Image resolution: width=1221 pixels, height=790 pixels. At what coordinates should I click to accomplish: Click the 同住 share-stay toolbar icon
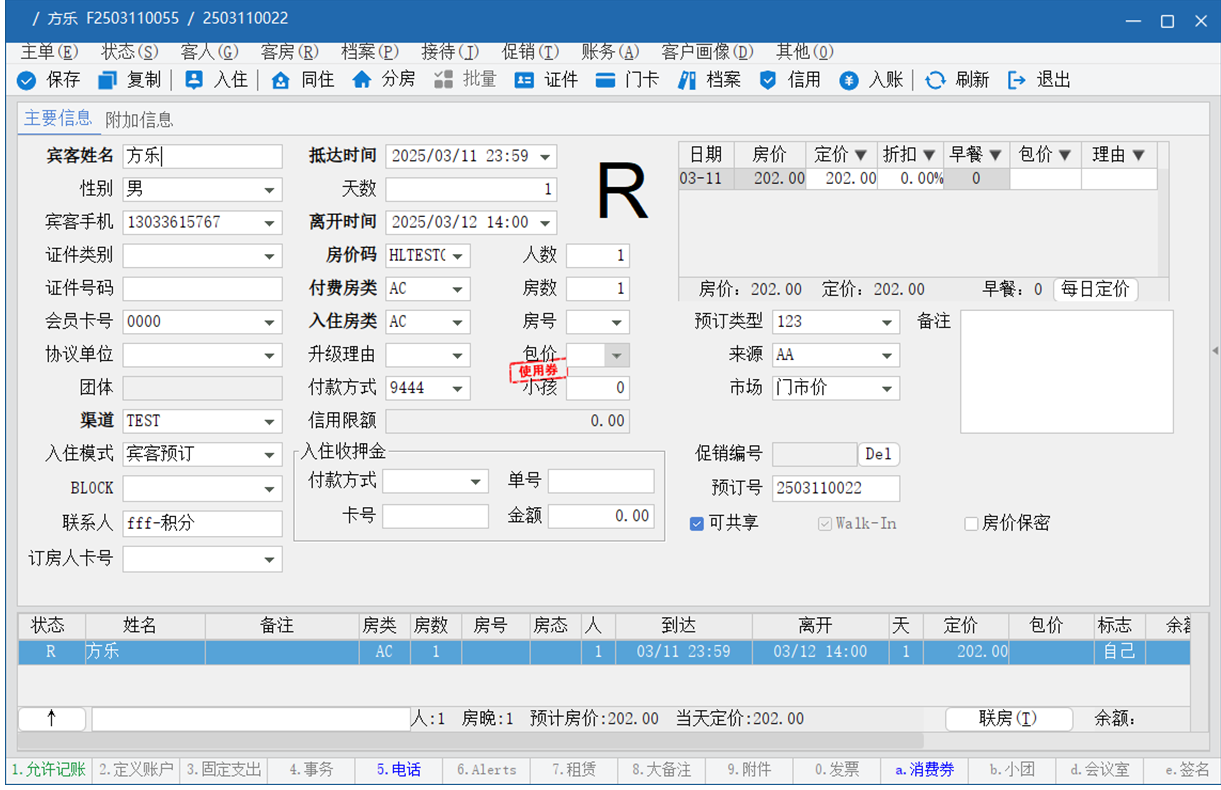click(x=281, y=80)
